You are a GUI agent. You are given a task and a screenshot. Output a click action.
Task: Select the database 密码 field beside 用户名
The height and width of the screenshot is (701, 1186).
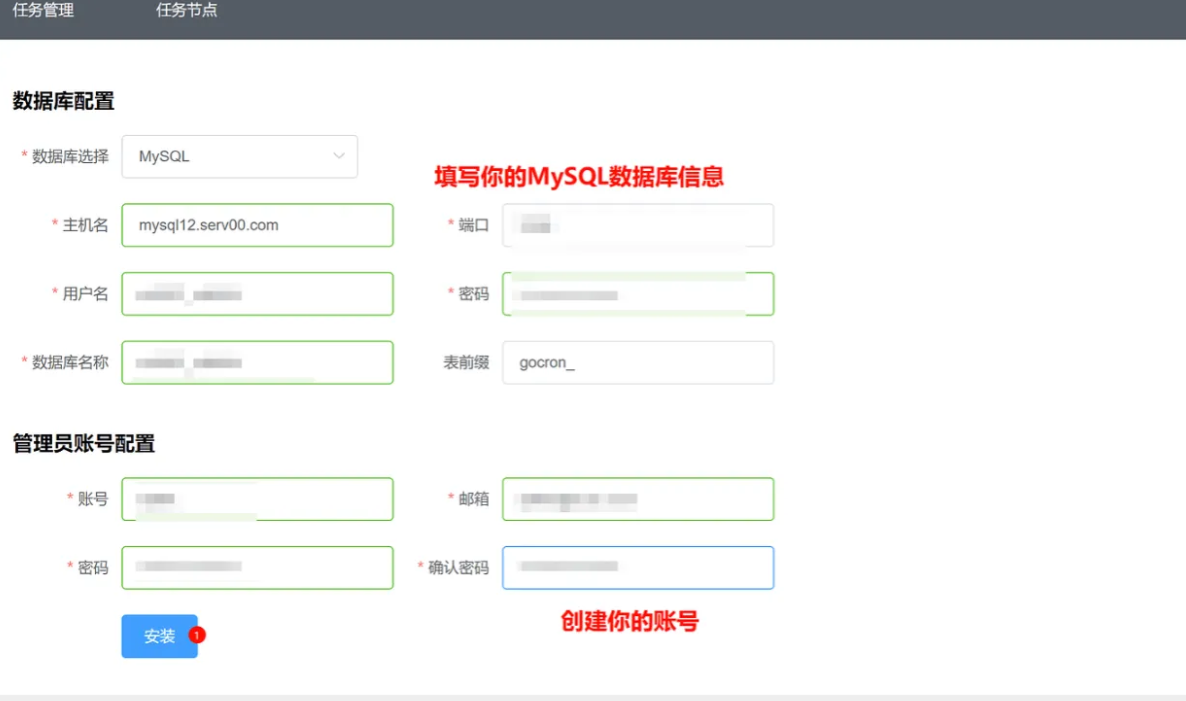click(x=637, y=294)
